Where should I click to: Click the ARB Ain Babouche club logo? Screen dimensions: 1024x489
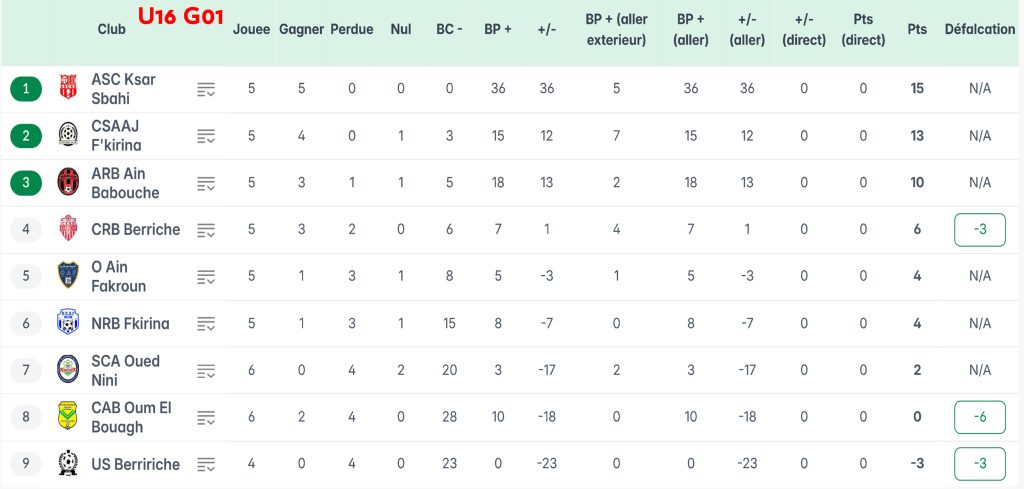(68, 182)
